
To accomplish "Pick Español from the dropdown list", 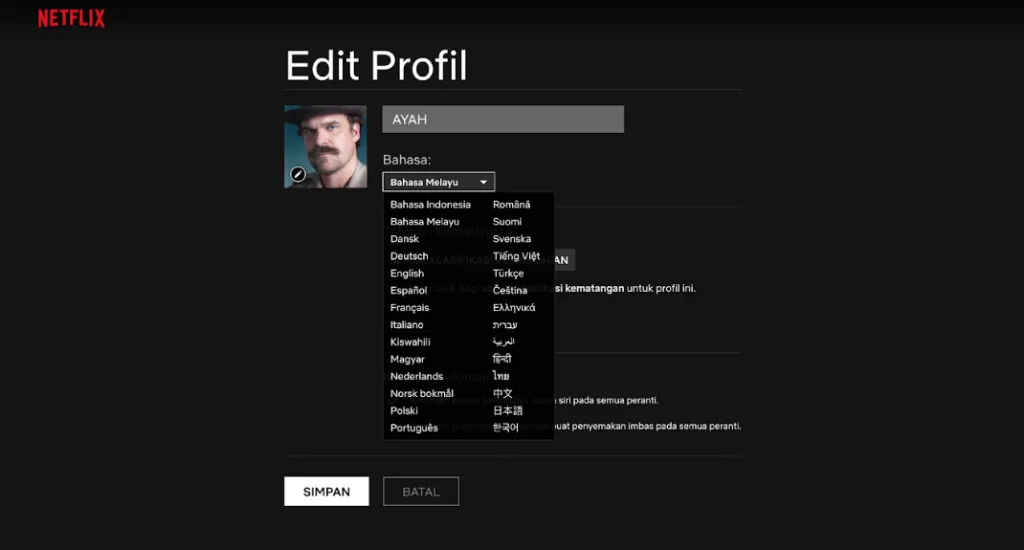I will point(409,290).
